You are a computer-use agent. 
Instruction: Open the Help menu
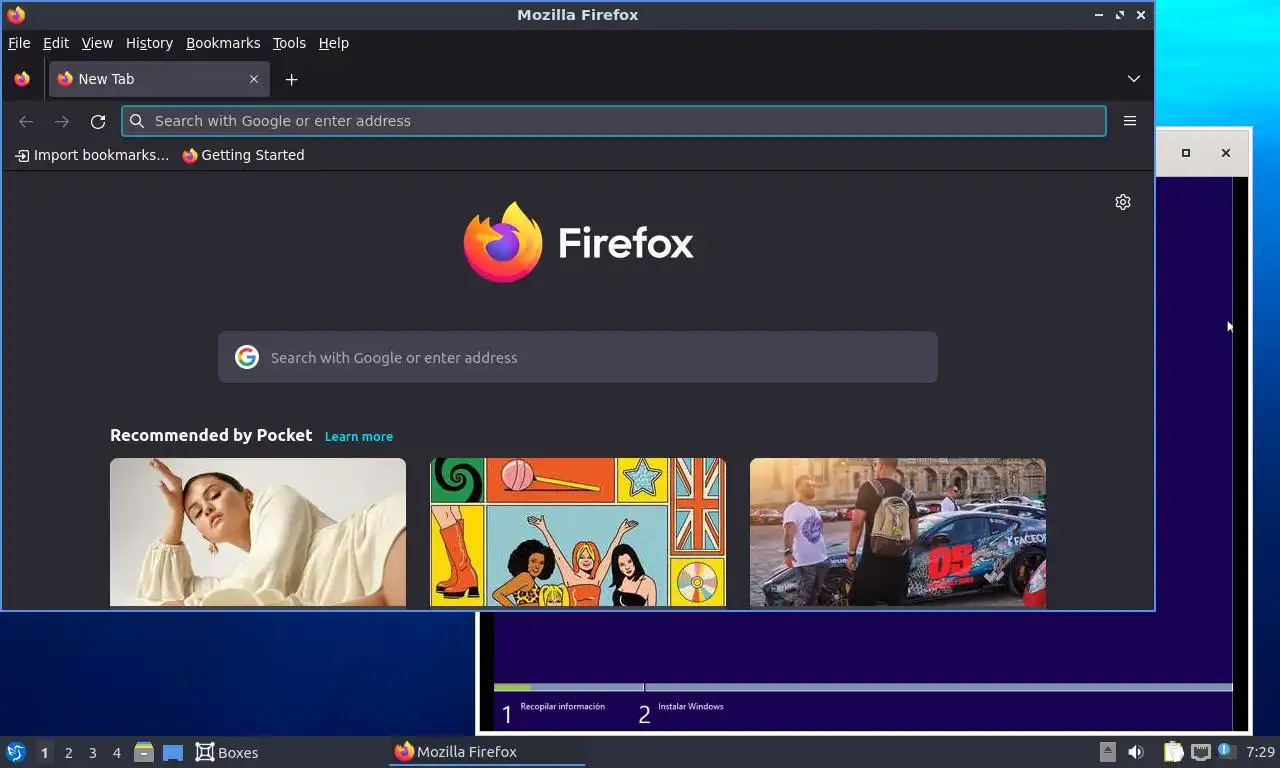pyautogui.click(x=334, y=43)
